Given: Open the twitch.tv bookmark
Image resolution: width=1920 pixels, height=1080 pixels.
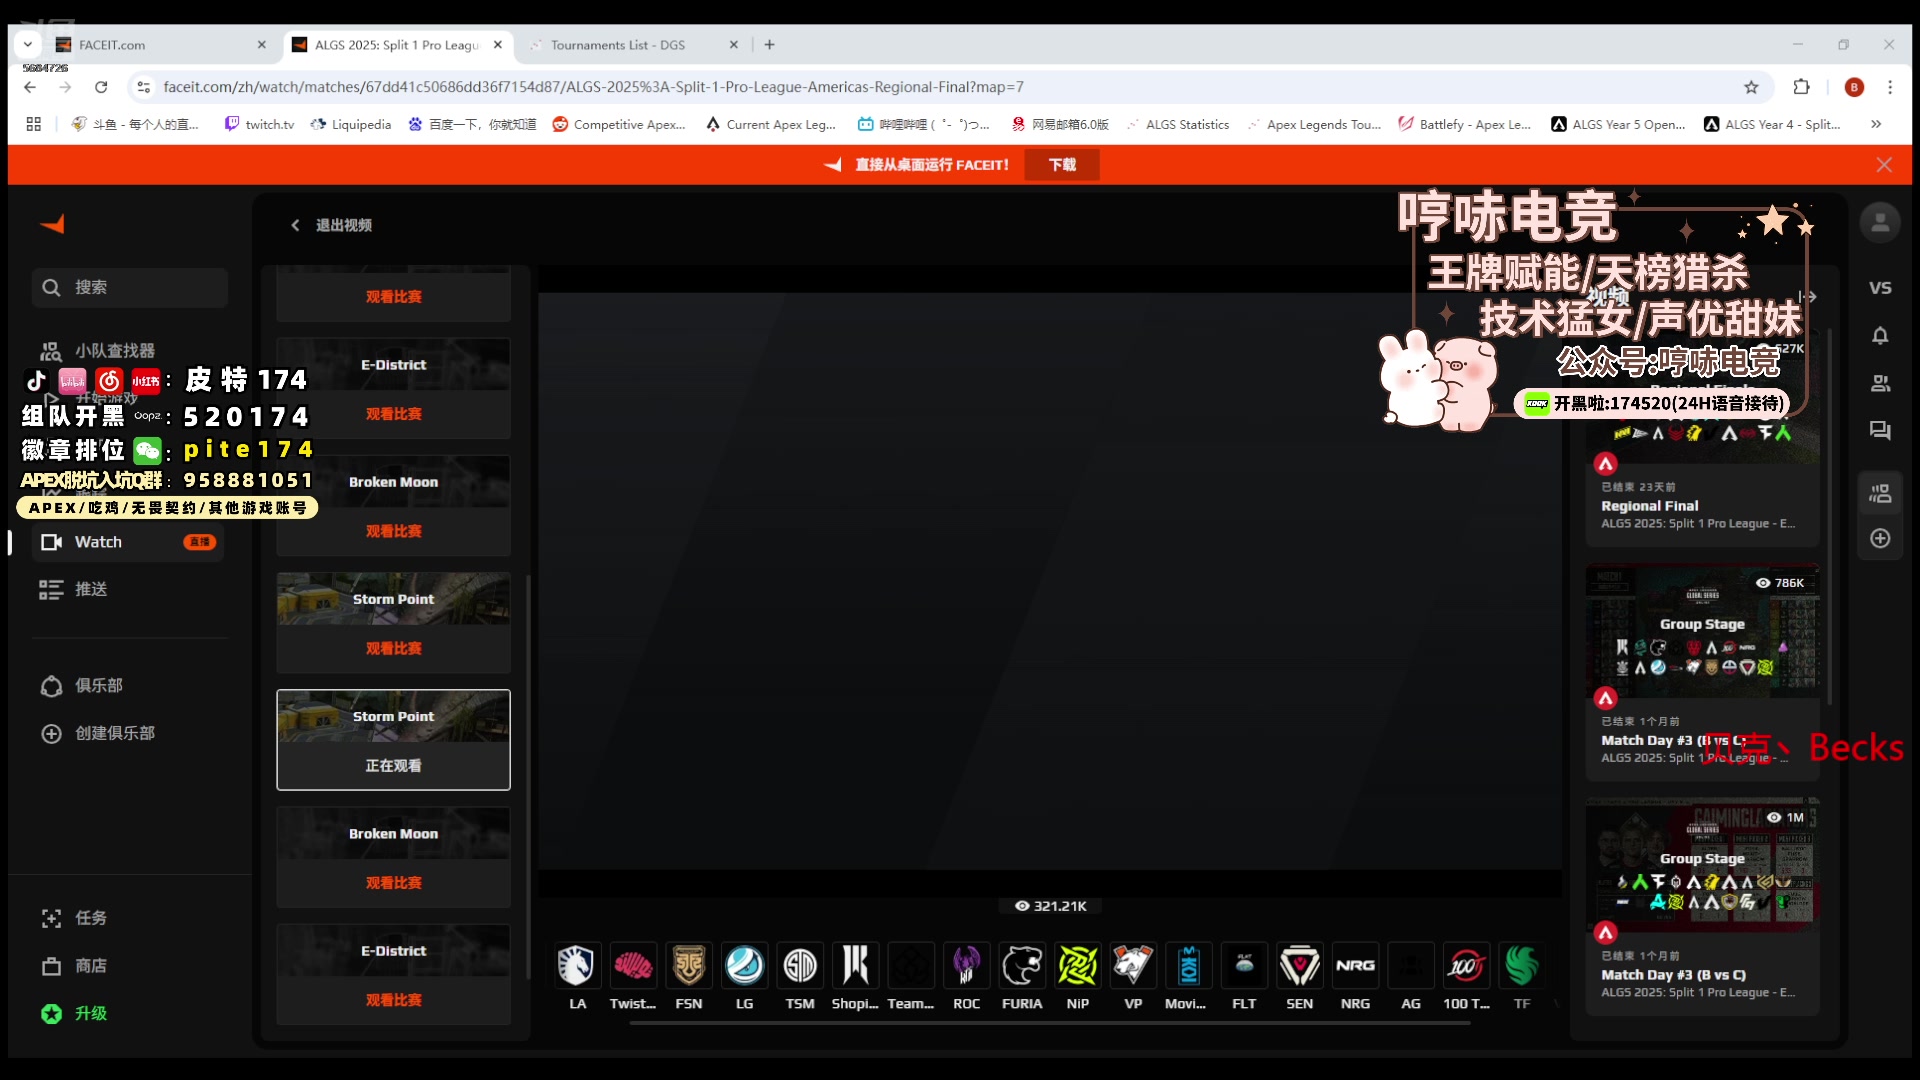Looking at the screenshot, I should 259,124.
